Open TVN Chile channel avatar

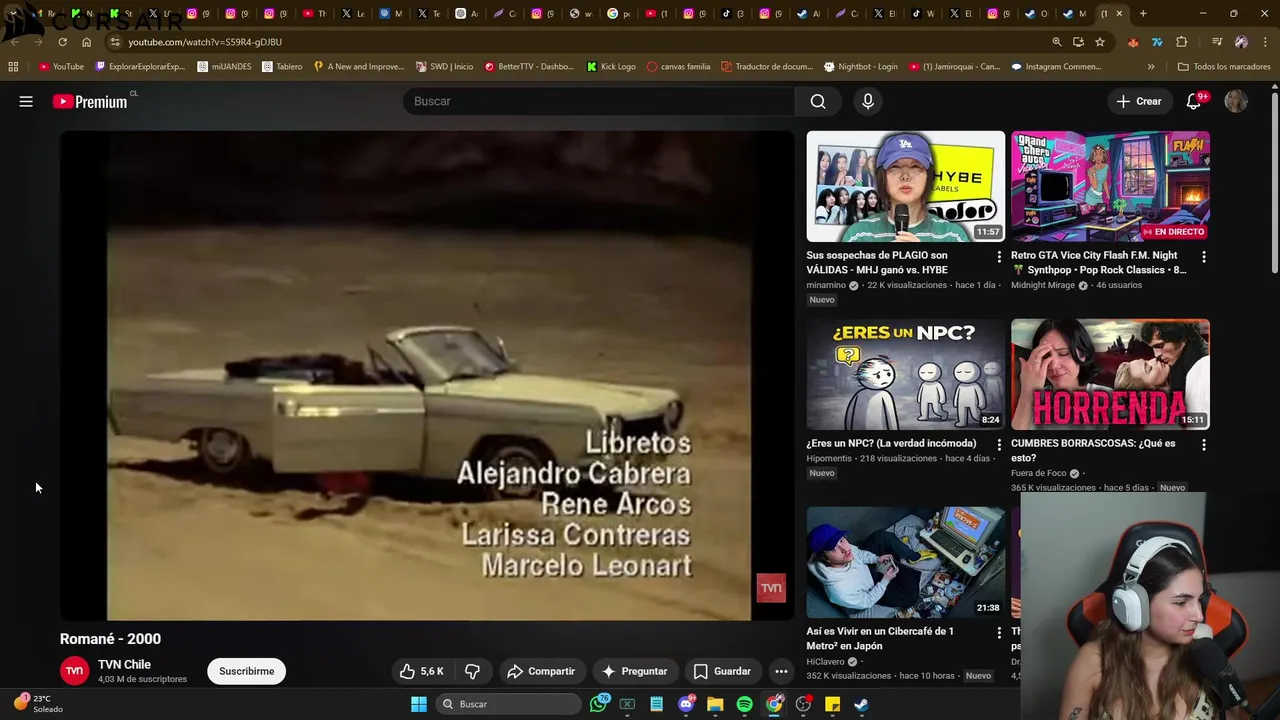[74, 671]
